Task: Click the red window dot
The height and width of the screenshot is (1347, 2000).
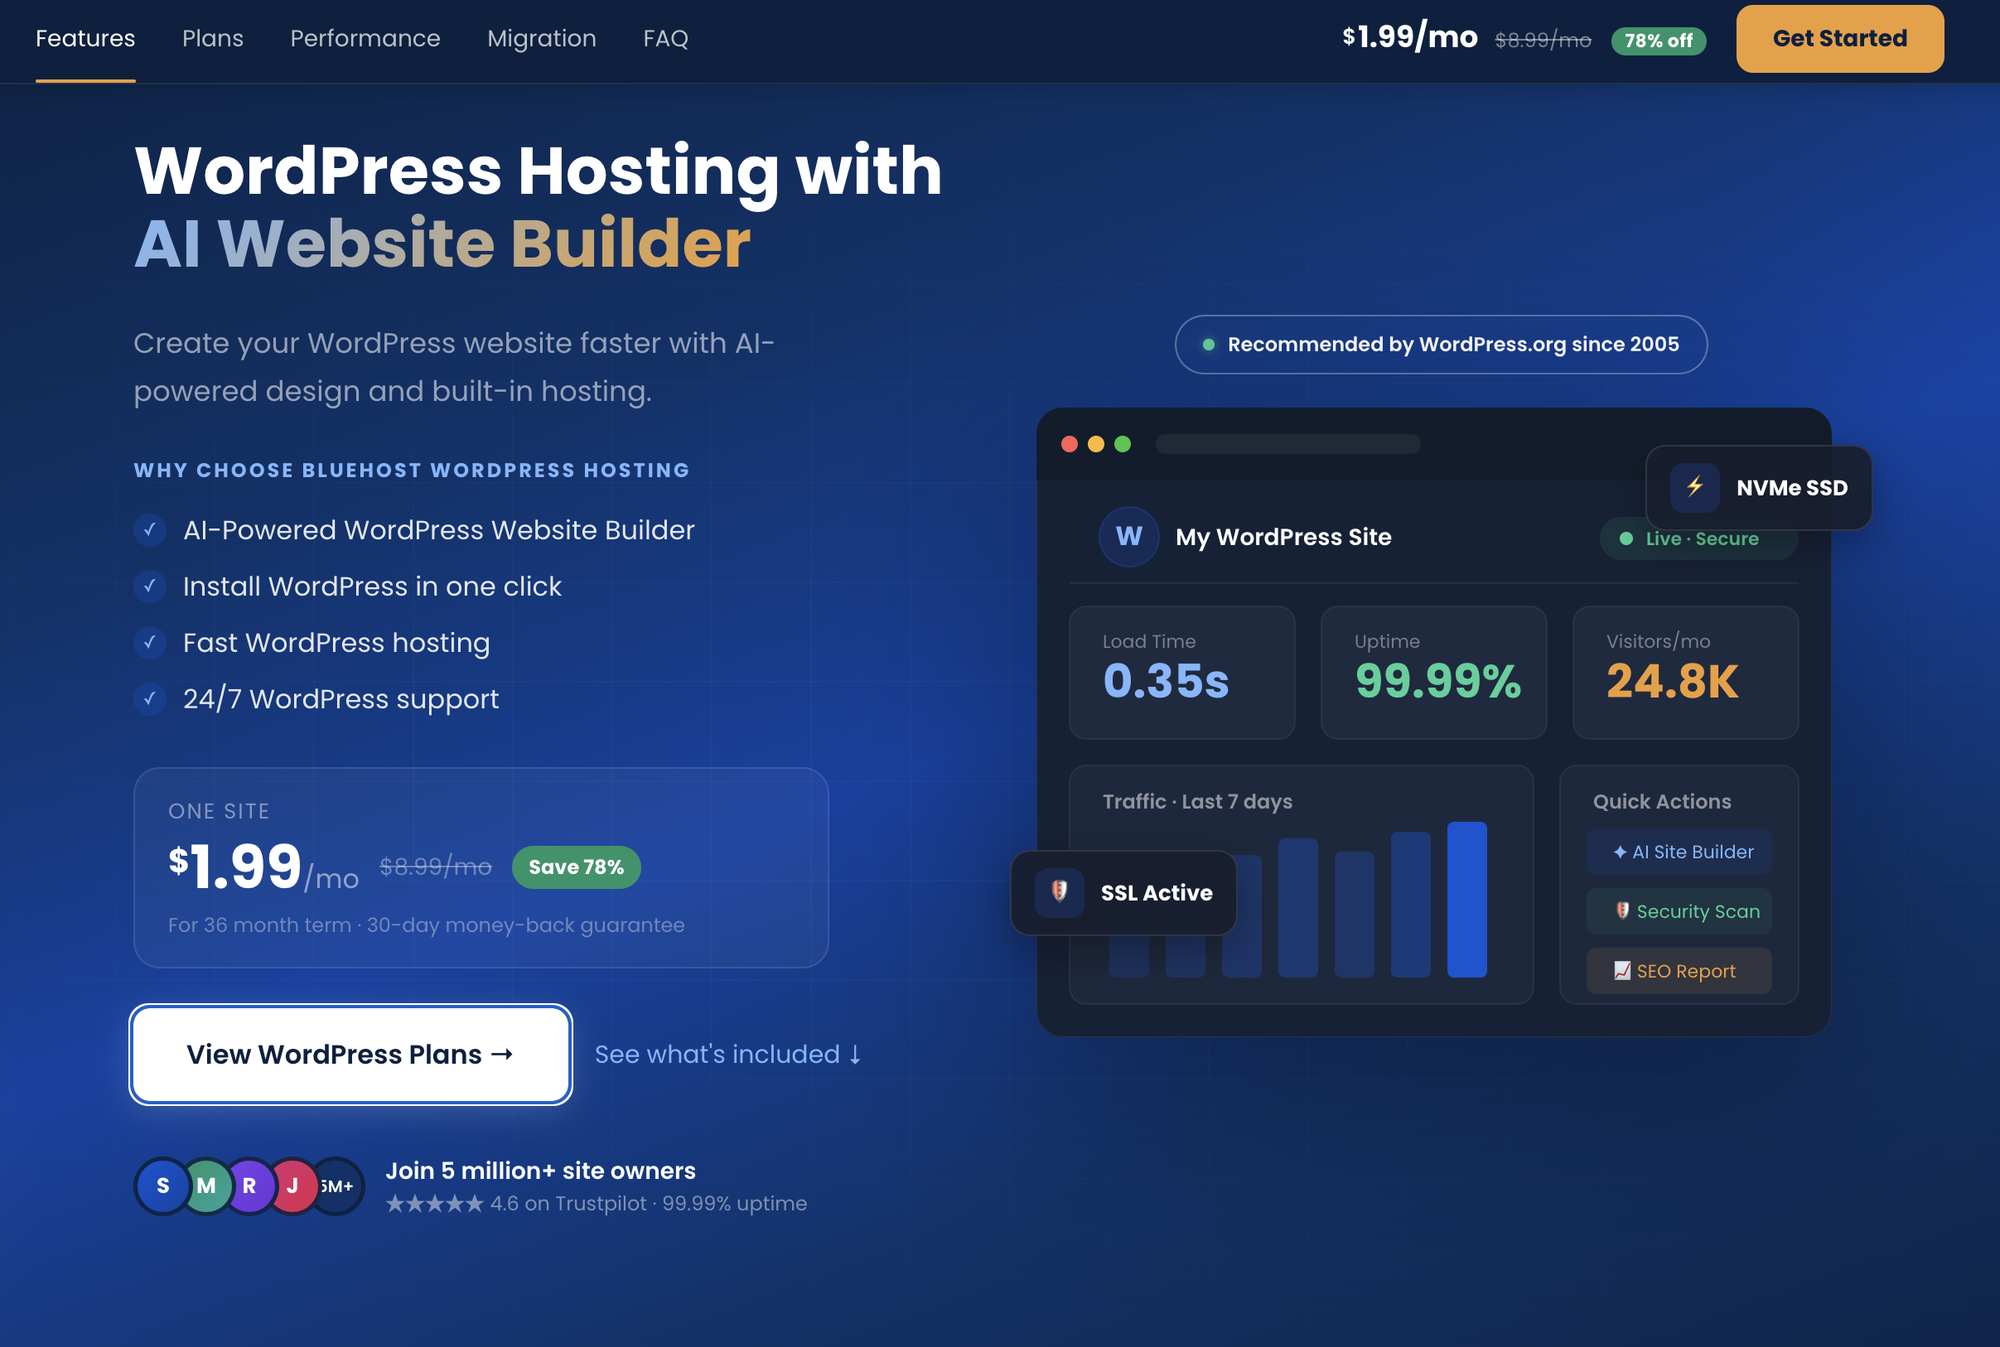Action: pos(1069,444)
